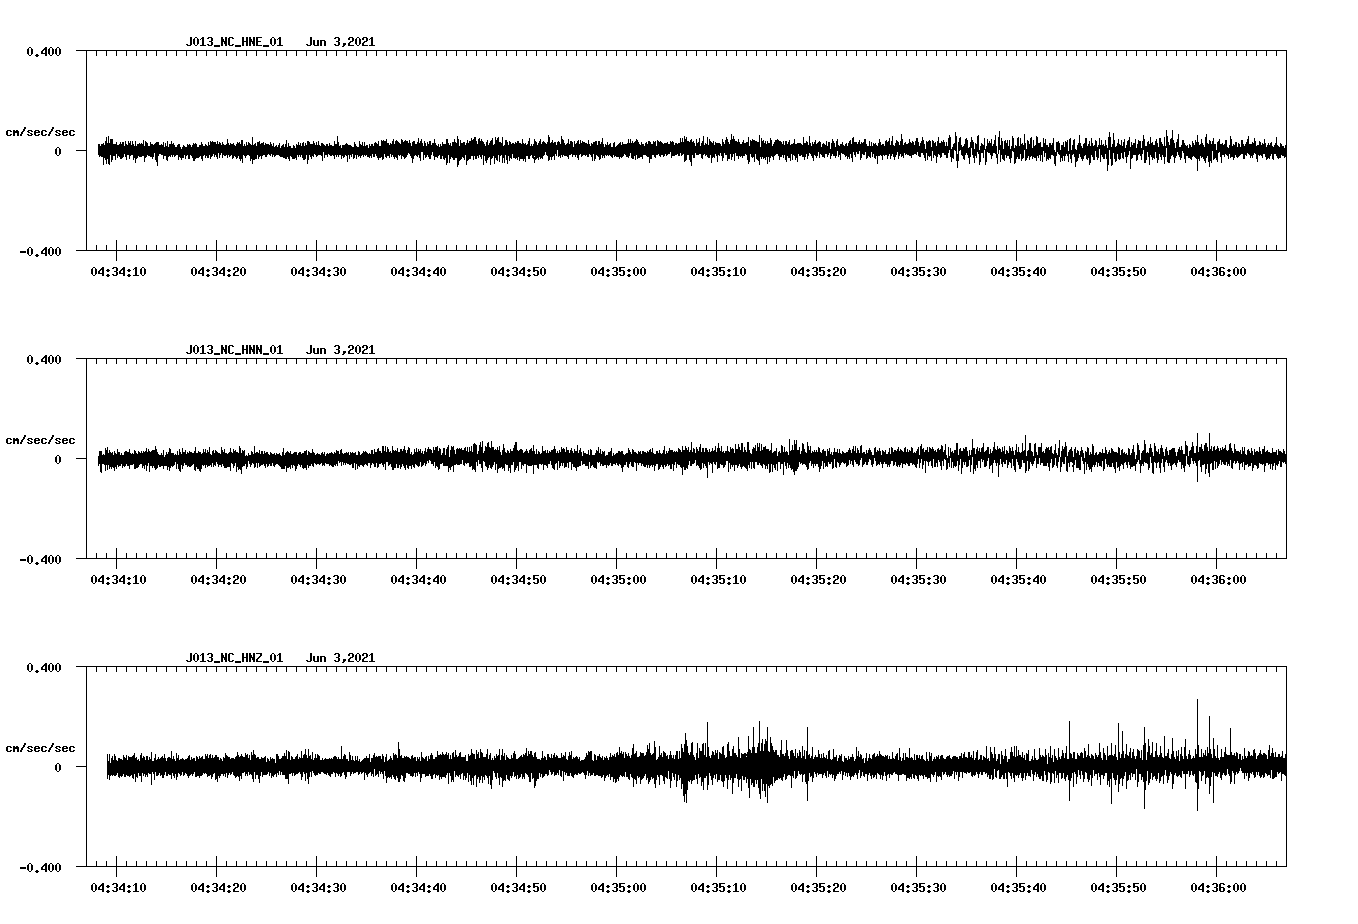
Task: Click 04:35:00 tick label on HNE plot
Action: pos(618,272)
